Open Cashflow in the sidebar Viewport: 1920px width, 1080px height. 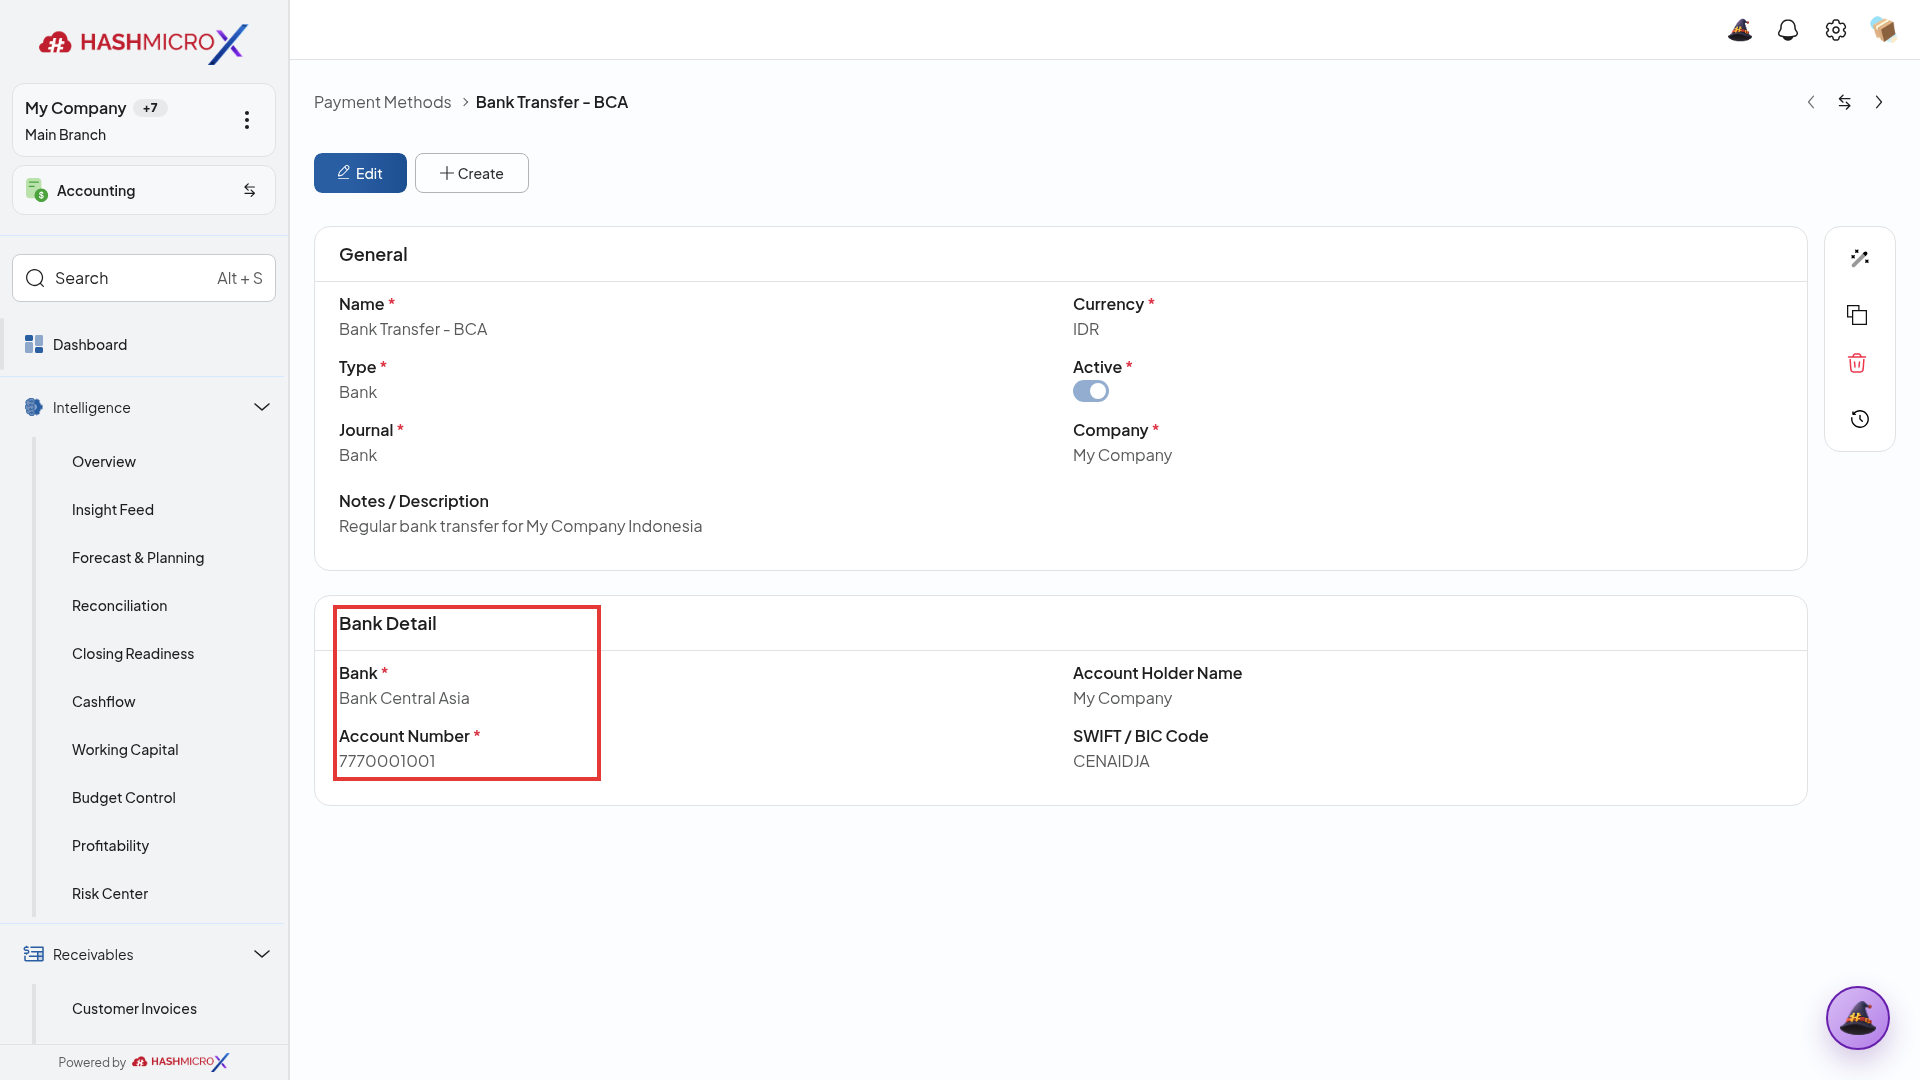[x=104, y=701]
